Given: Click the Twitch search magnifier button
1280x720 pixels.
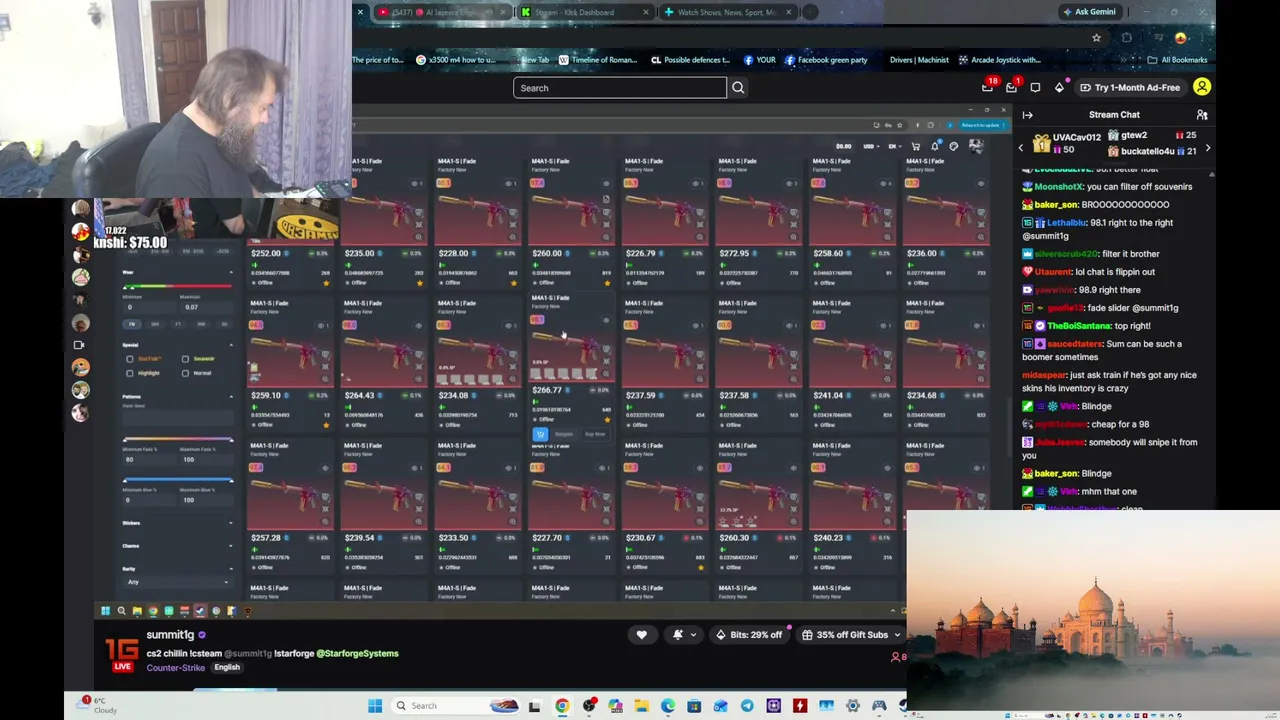Looking at the screenshot, I should pyautogui.click(x=738, y=88).
